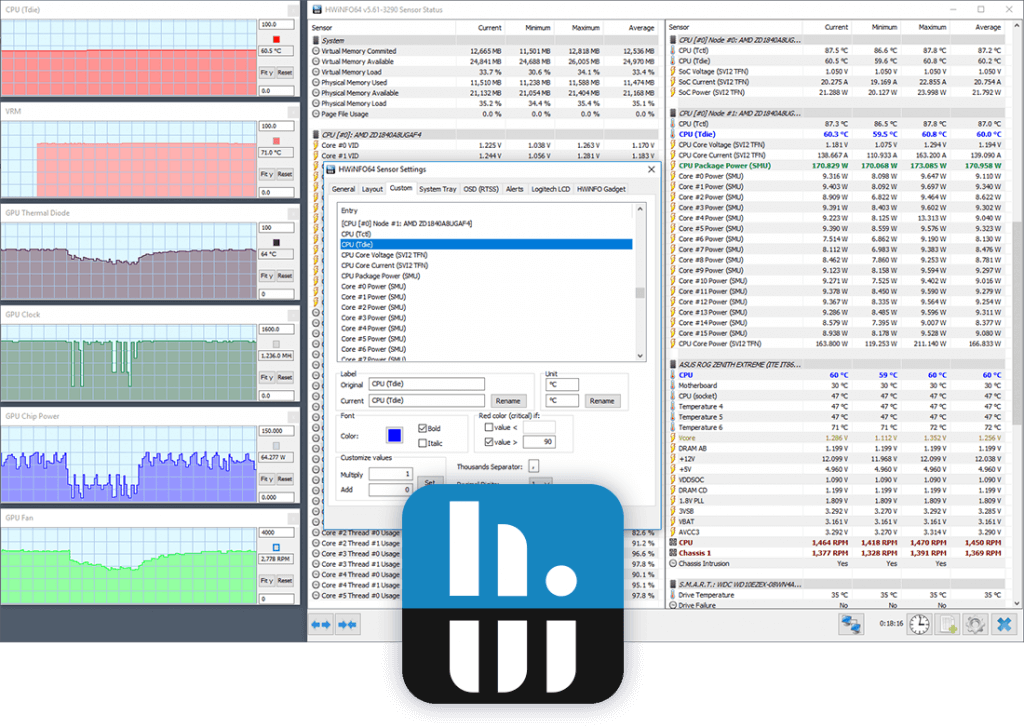The image size is (1024, 728).
Task: Click Reset in GPU Thermal Diode graph
Action: coord(285,276)
